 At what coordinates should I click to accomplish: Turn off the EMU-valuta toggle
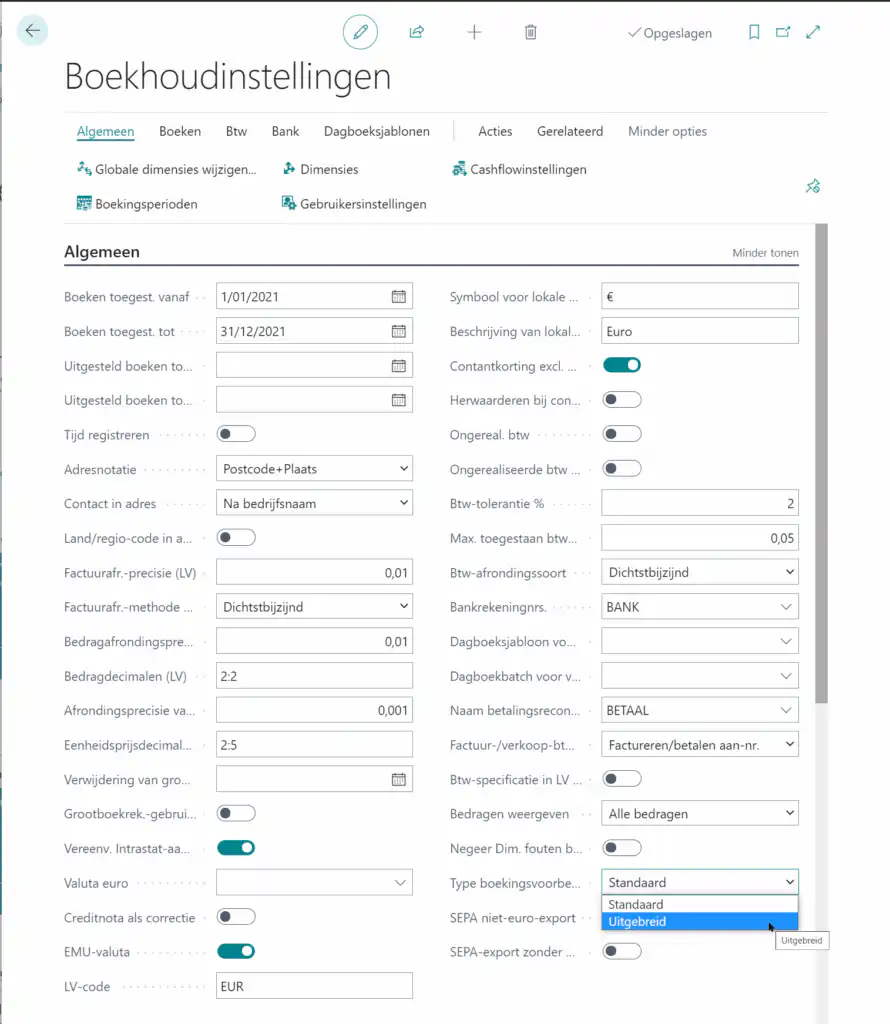click(x=236, y=951)
